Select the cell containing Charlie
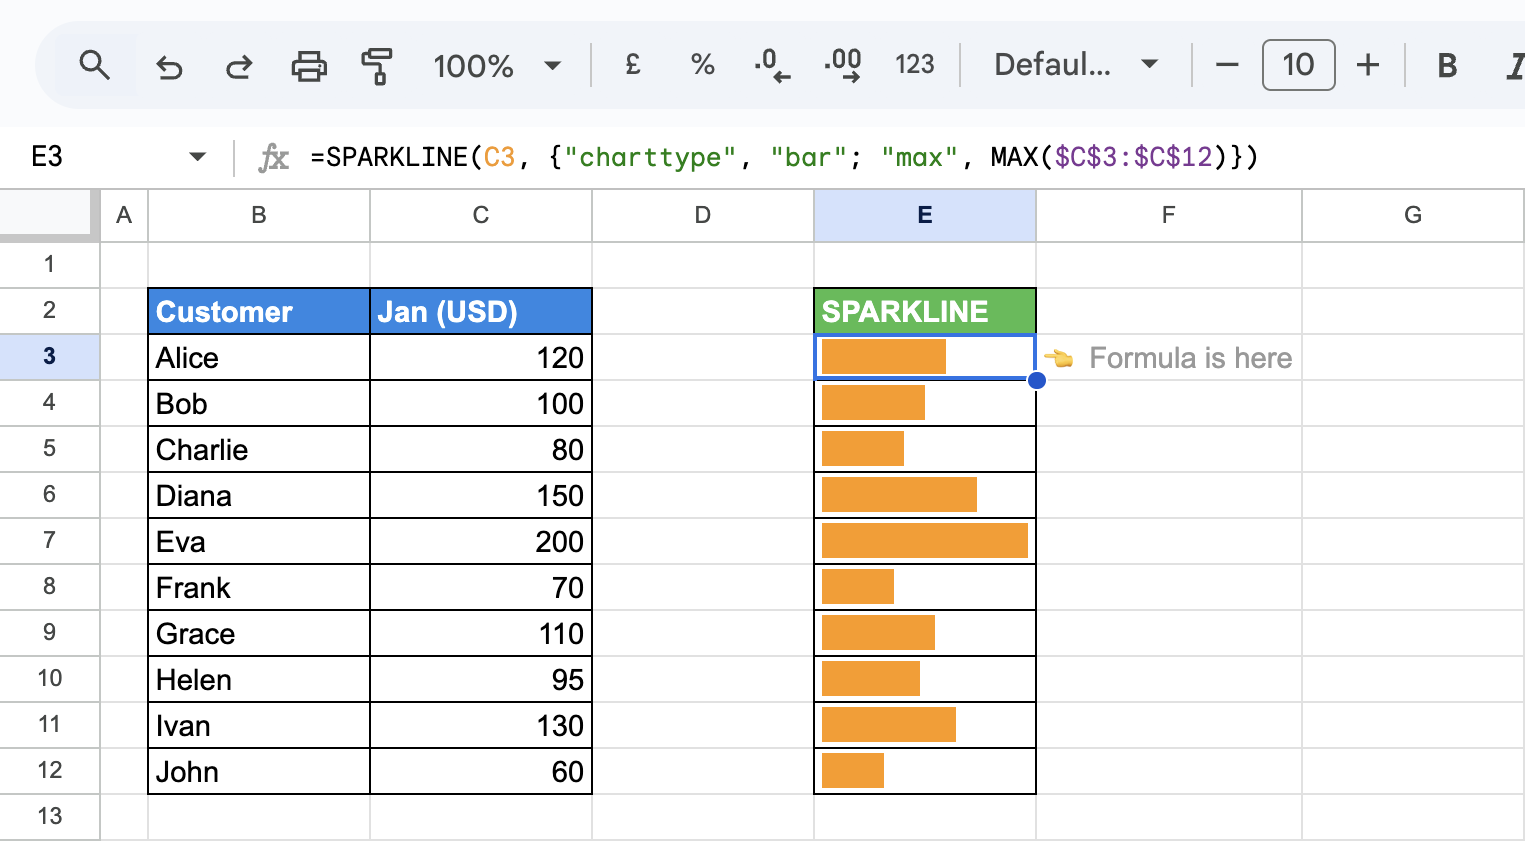Screen dimensions: 1525x841 [259, 449]
